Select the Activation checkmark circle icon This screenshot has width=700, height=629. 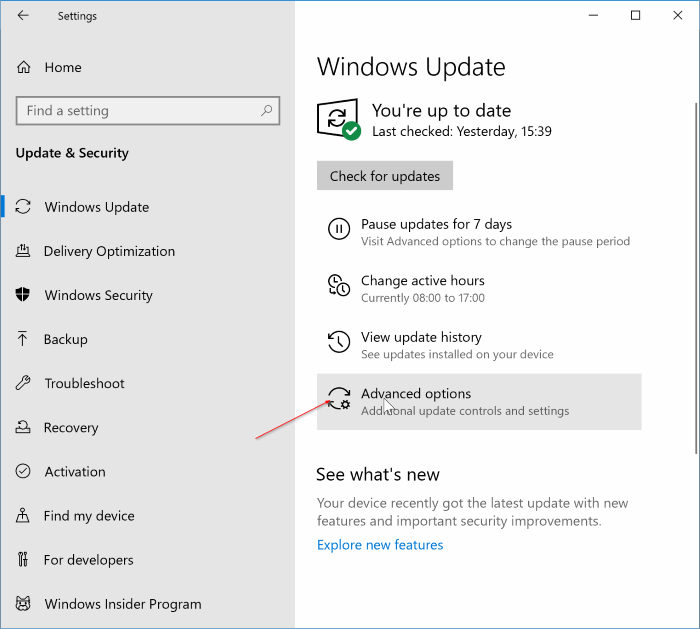coord(23,471)
